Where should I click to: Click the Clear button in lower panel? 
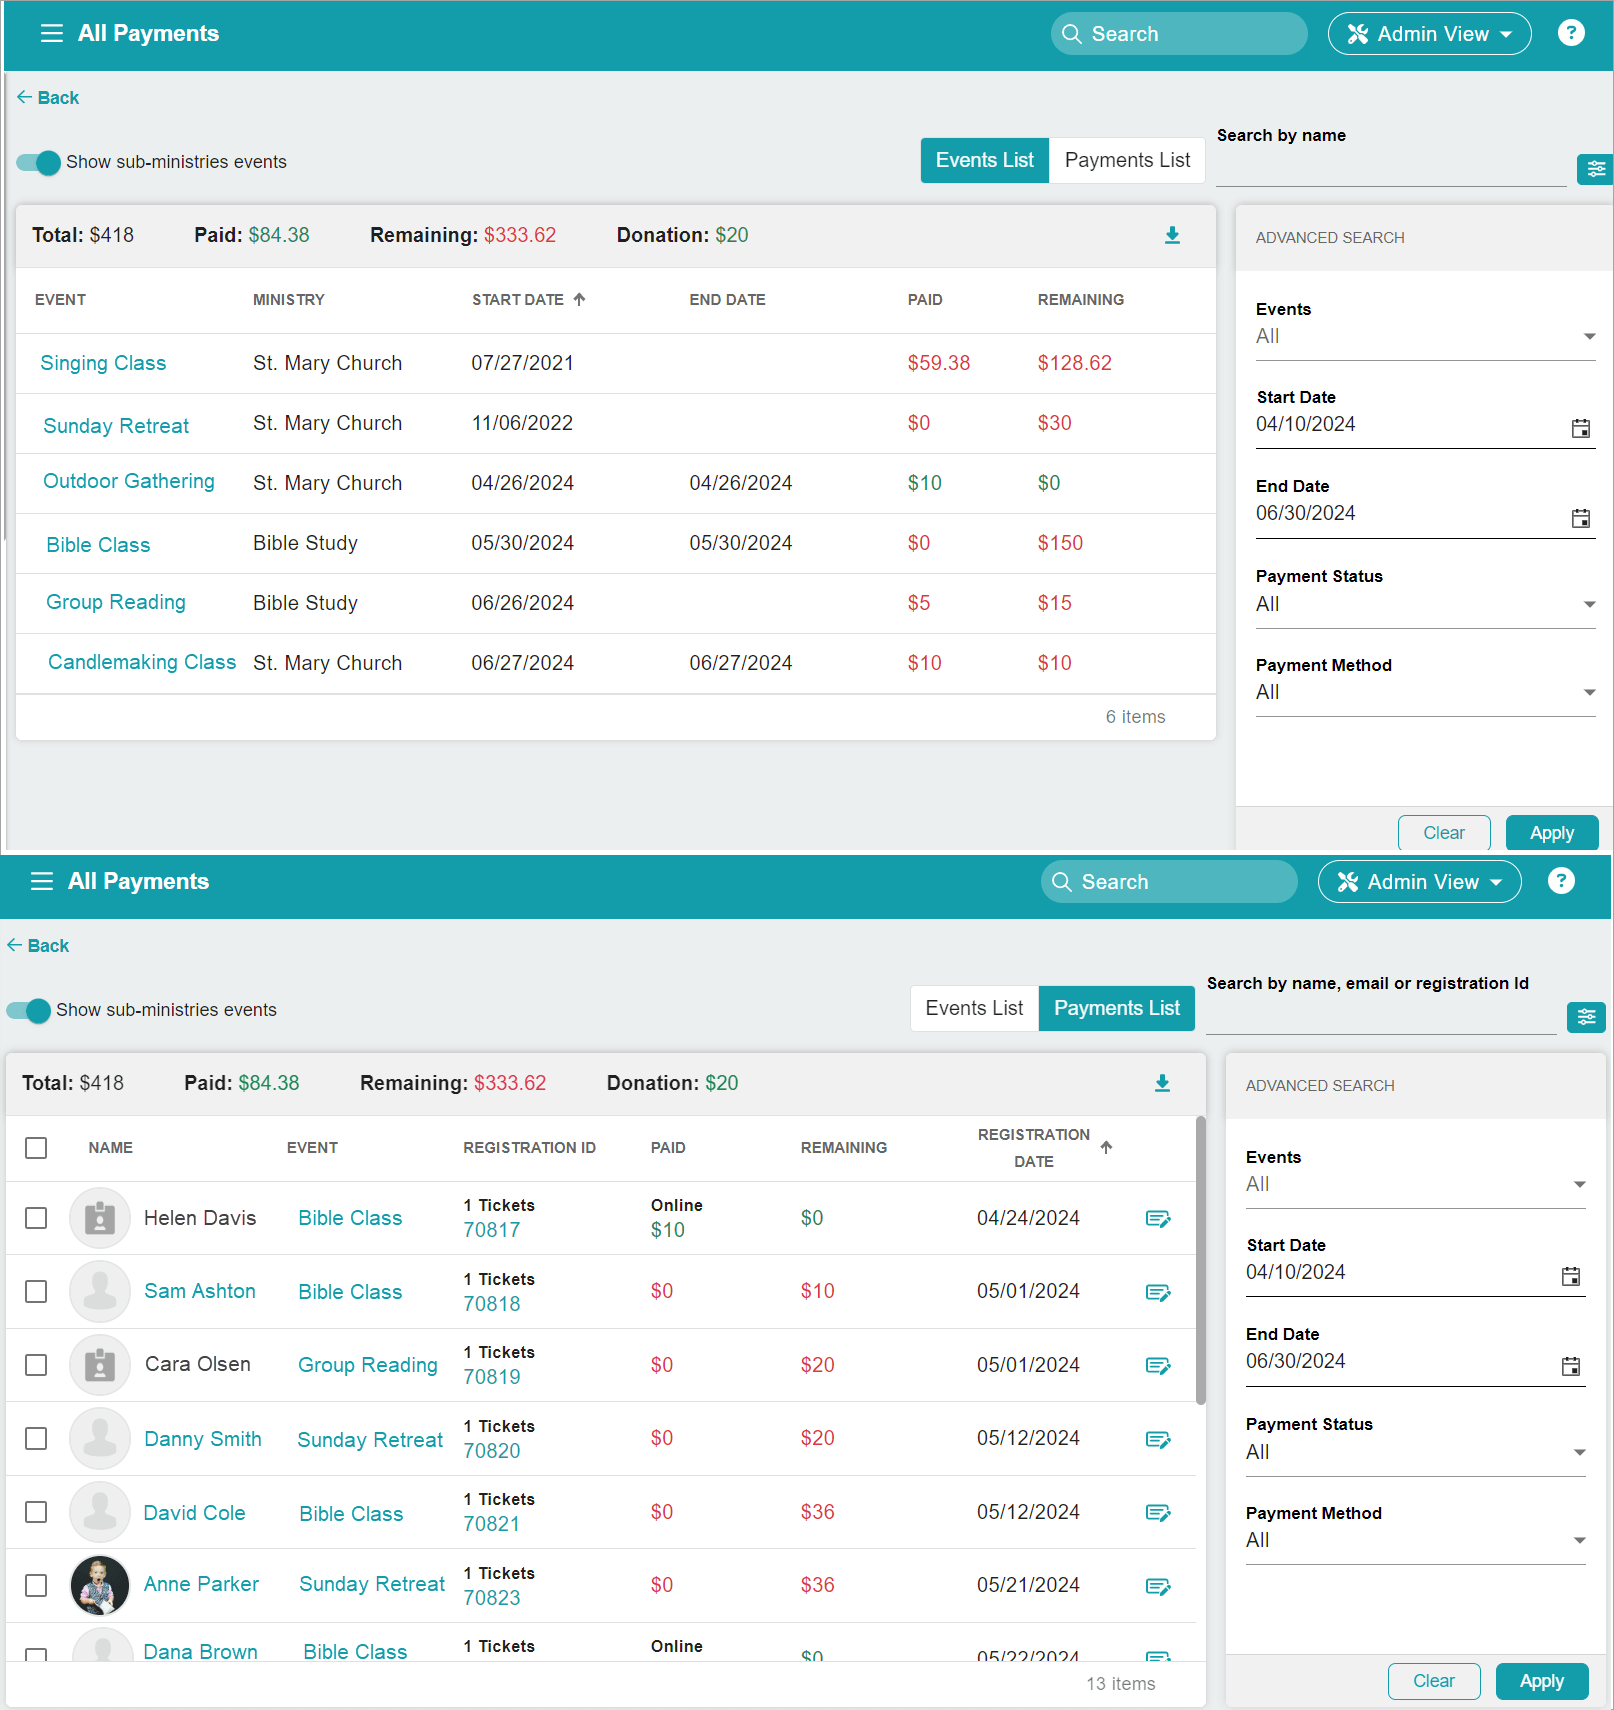pos(1433,1681)
